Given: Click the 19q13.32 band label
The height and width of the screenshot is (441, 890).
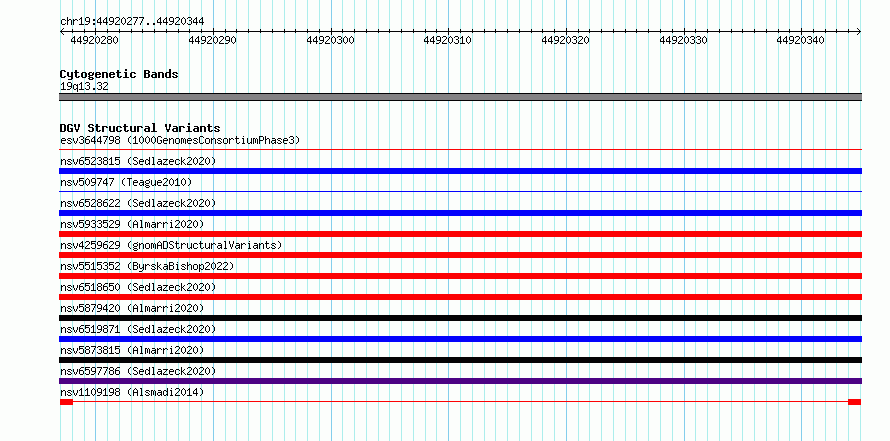Looking at the screenshot, I should point(84,87).
